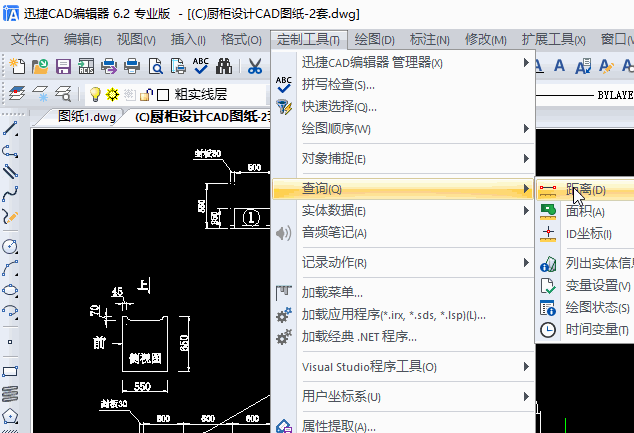Viewport: 634px width, 433px height.
Task: Click the Save floppy disk icon
Action: click(x=63, y=65)
